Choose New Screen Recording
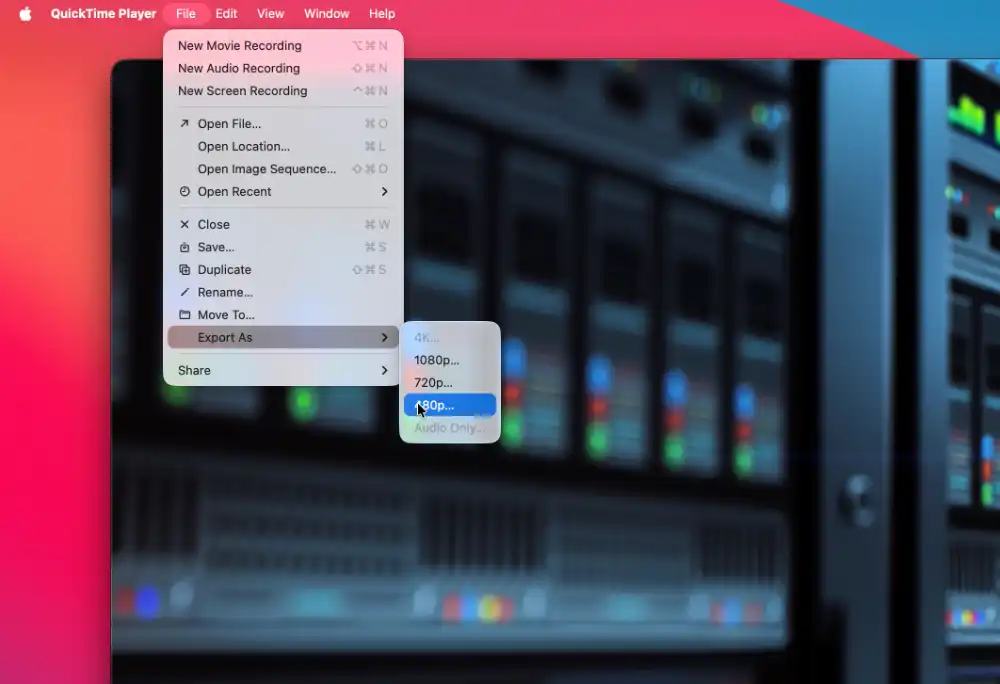1000x684 pixels. 242,91
